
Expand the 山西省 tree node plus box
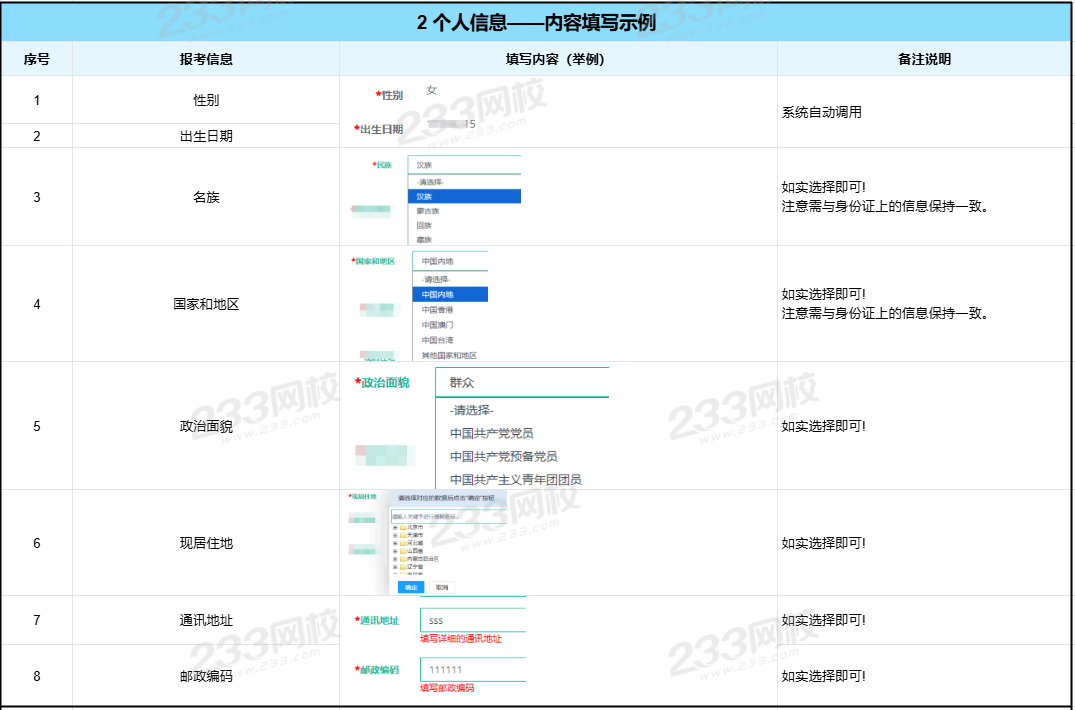(395, 551)
